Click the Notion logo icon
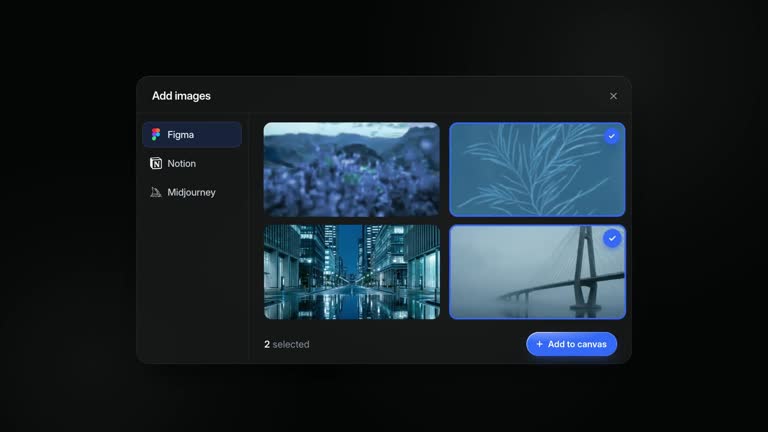The width and height of the screenshot is (768, 432). pyautogui.click(x=156, y=163)
